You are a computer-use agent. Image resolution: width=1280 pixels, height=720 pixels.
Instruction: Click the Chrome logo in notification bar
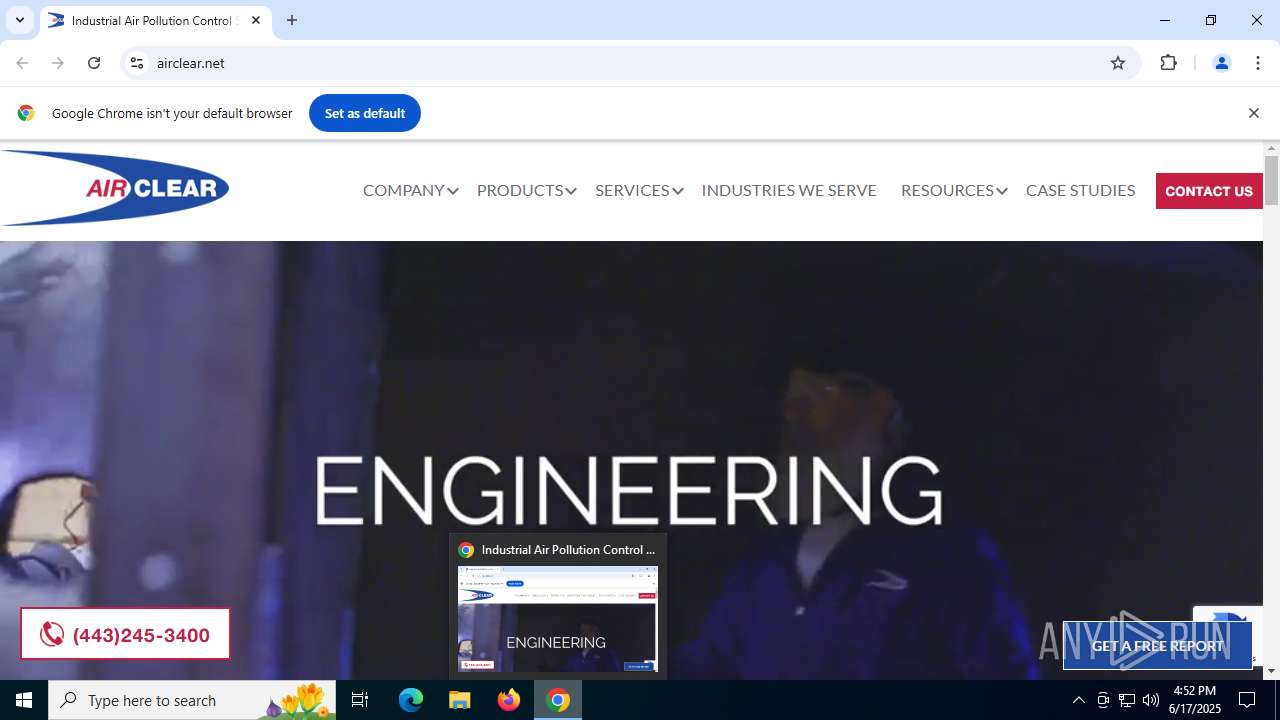coord(26,113)
